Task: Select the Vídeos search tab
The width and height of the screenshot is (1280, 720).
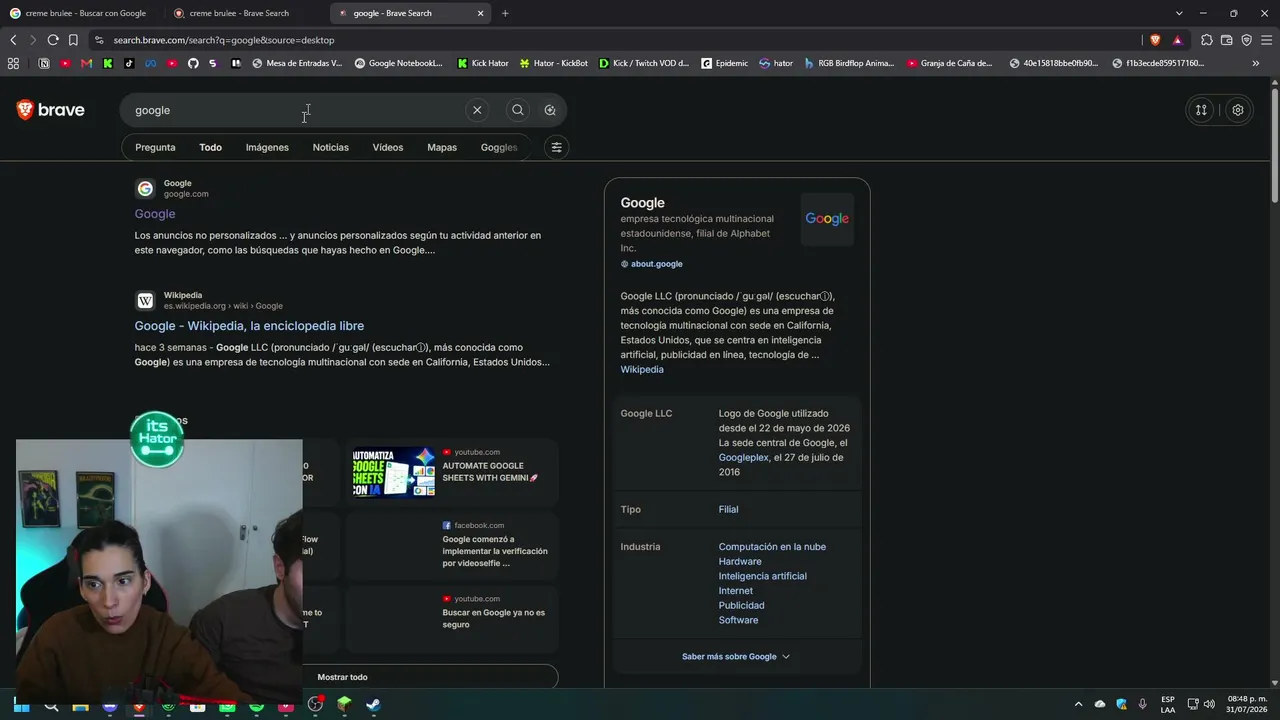Action: 388,147
